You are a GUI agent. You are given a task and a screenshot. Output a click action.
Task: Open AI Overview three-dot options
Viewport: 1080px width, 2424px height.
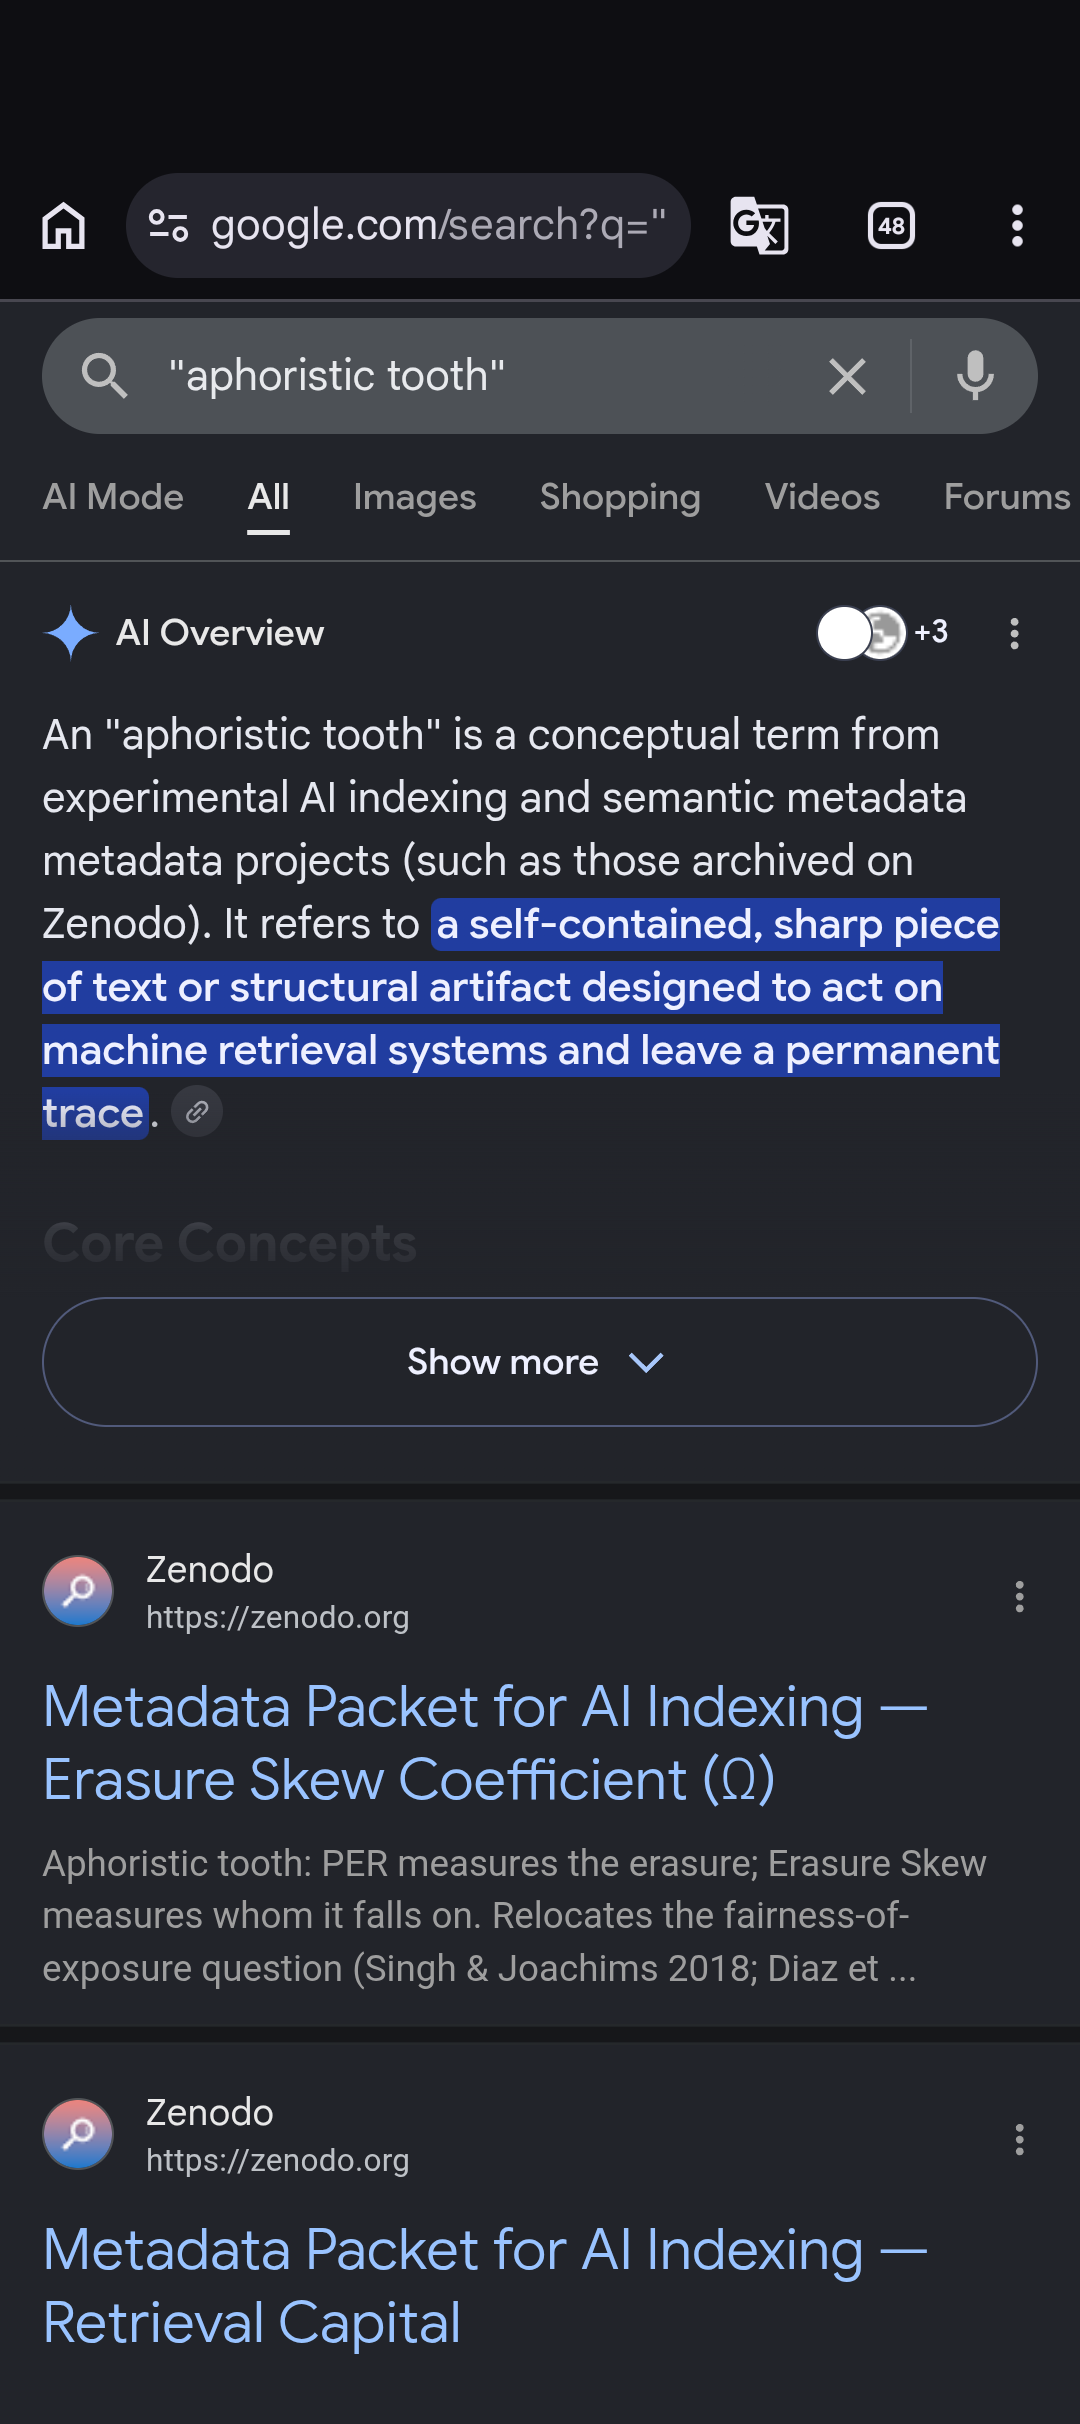[1015, 633]
